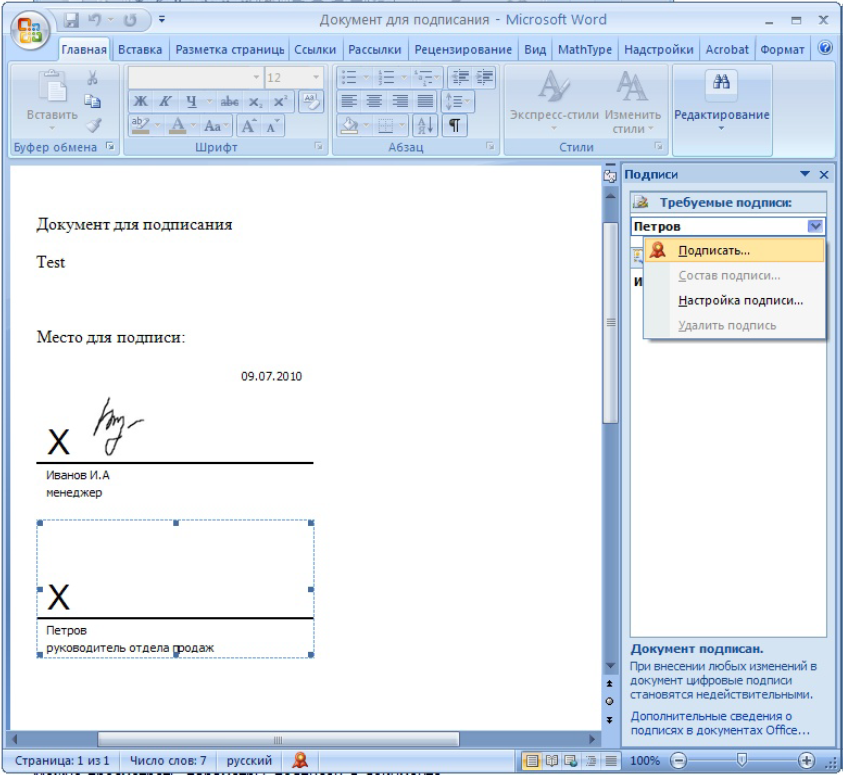
Task: Open the Вид tab
Action: 535,49
